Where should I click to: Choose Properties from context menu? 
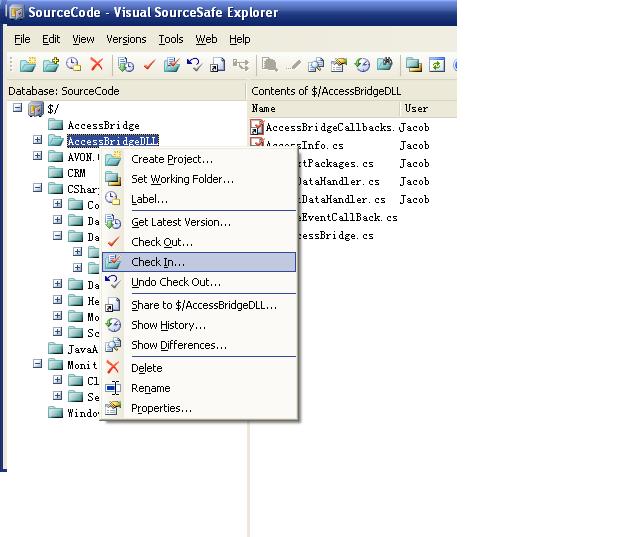click(199, 408)
